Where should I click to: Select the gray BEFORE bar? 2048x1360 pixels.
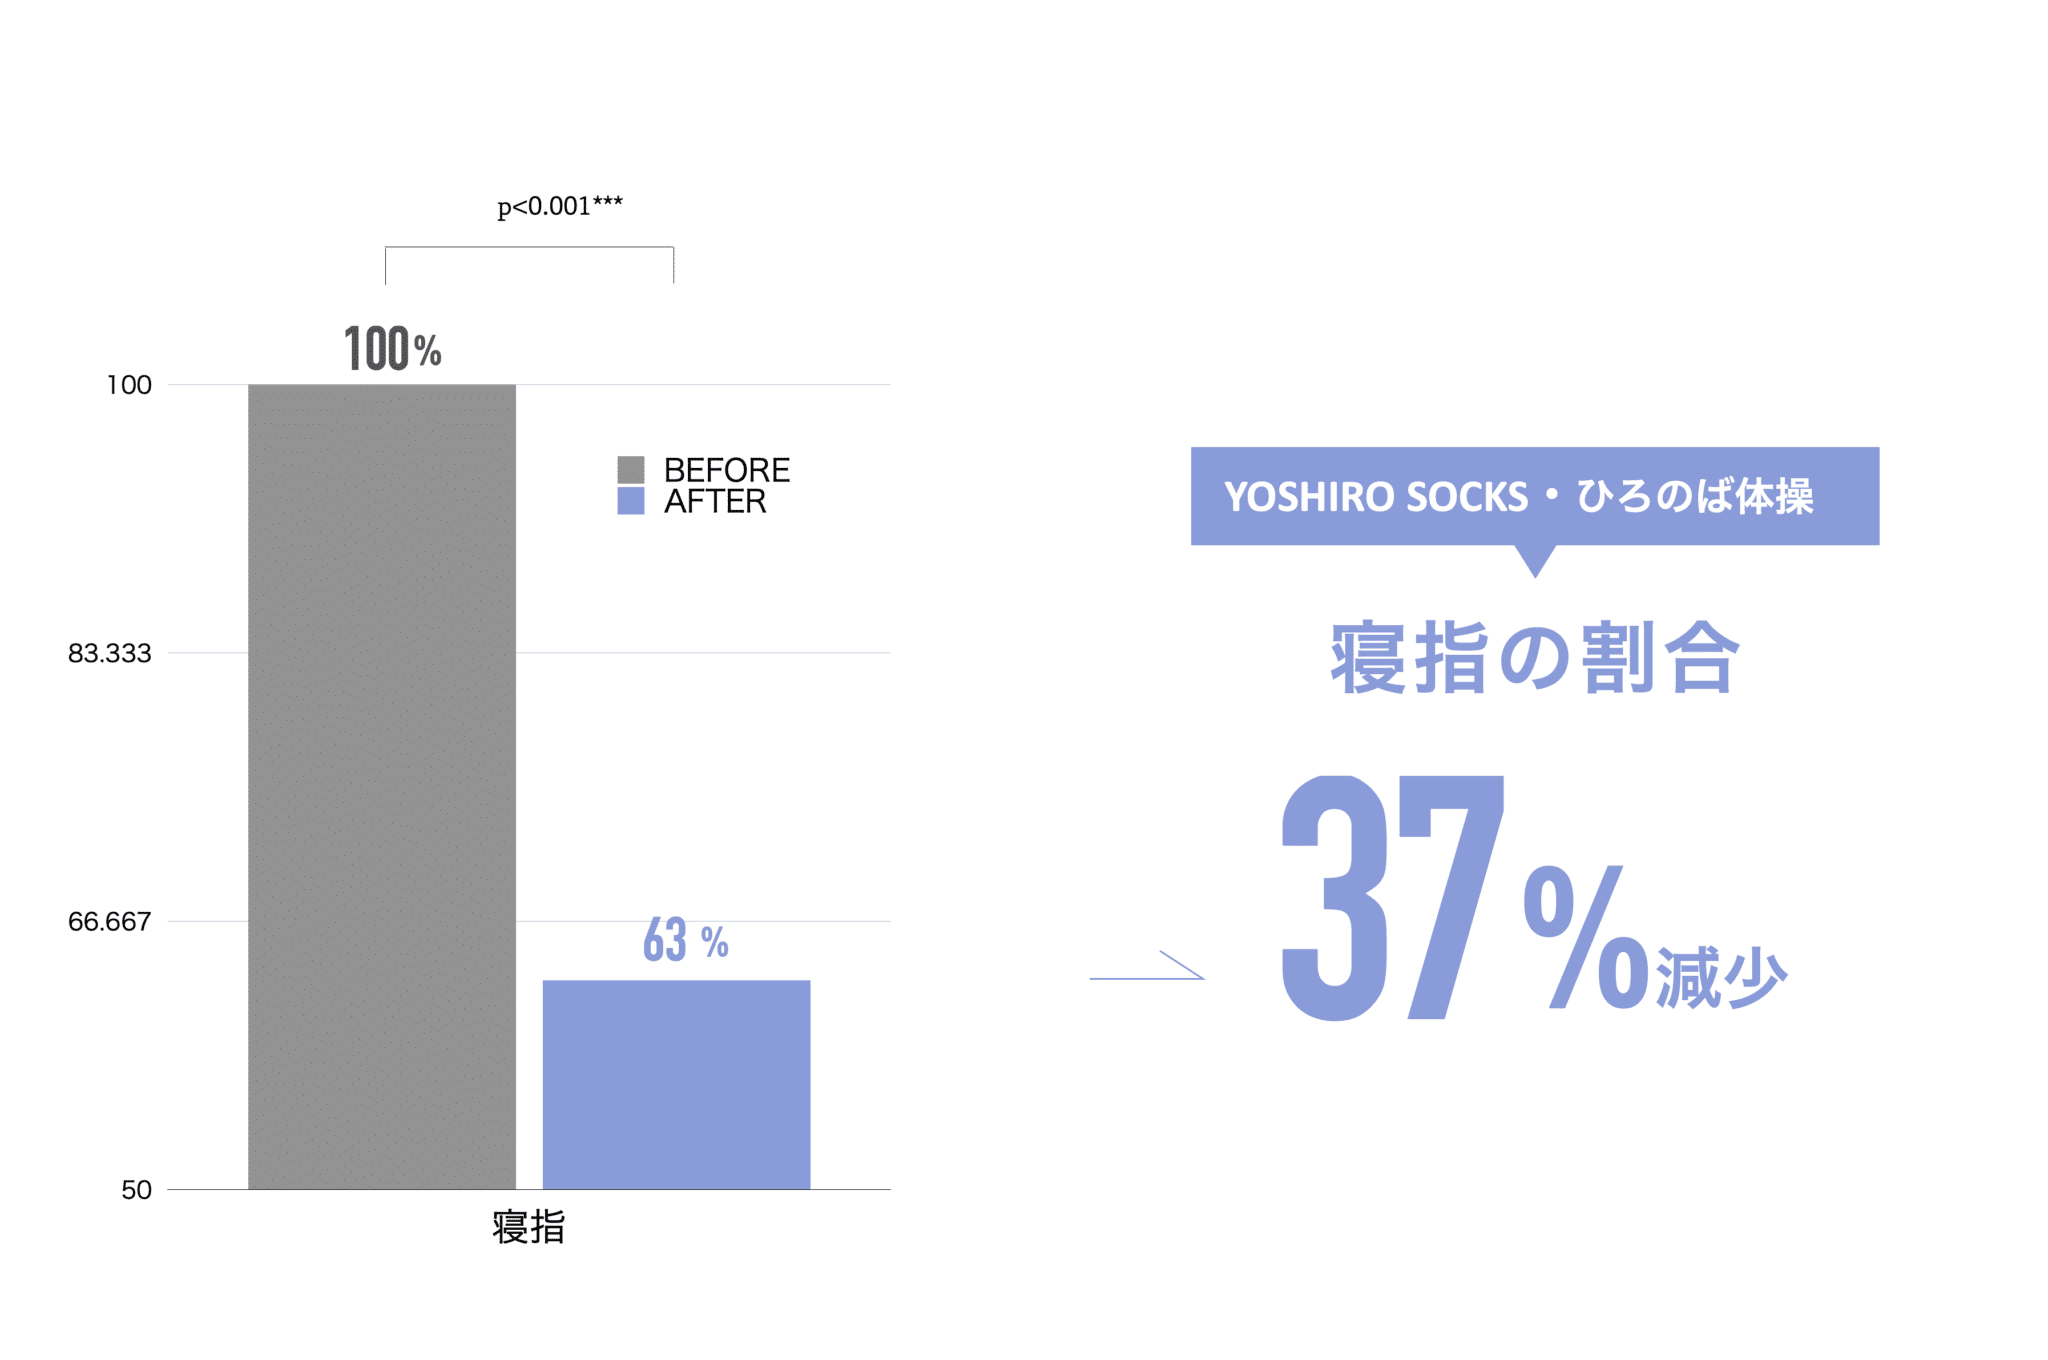[x=382, y=787]
